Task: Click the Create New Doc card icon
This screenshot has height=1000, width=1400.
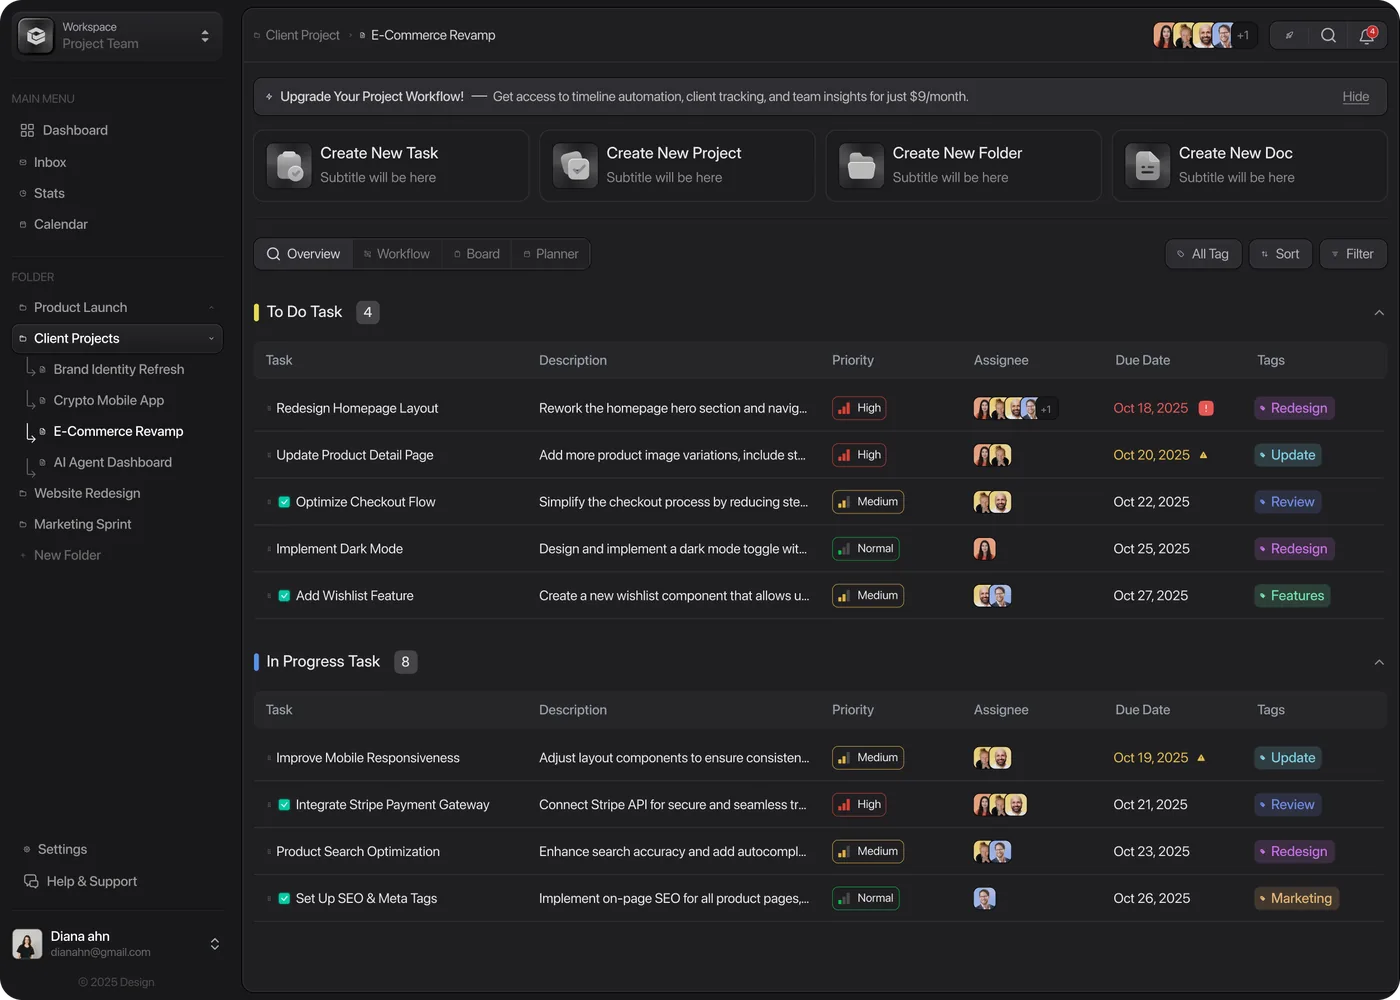Action: (x=1147, y=165)
